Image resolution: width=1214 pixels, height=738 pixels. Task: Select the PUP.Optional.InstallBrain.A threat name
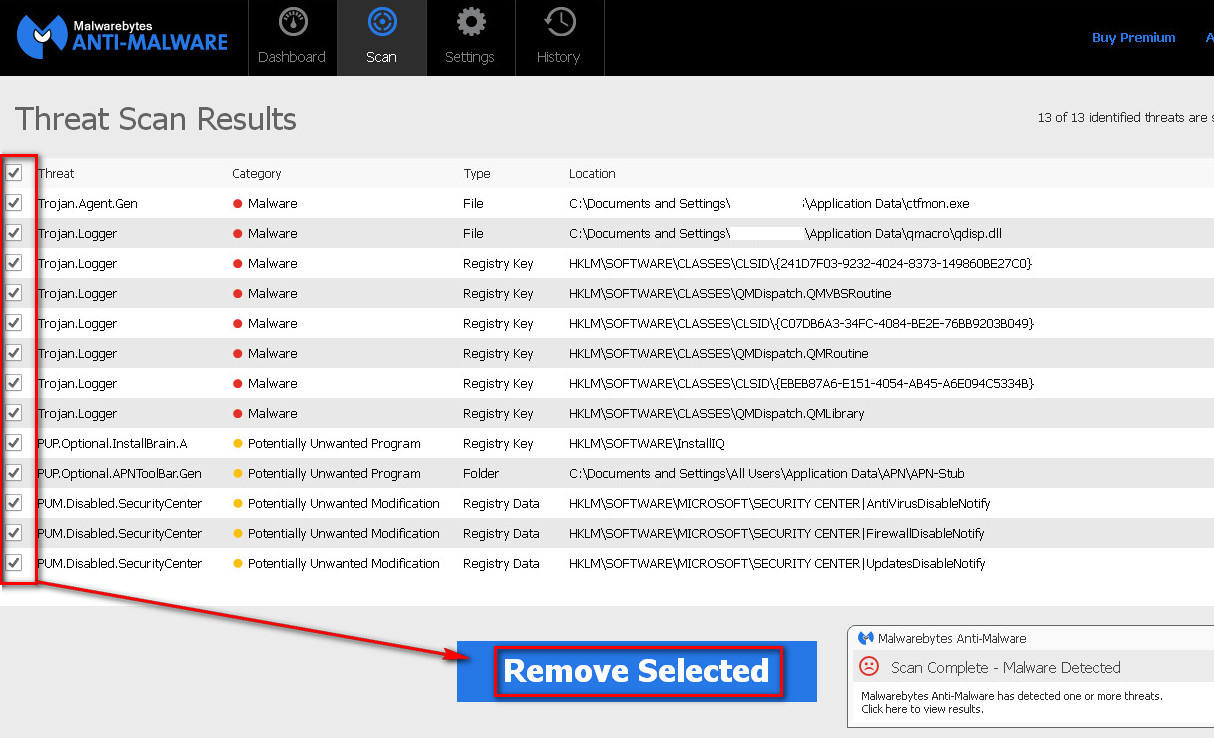click(x=112, y=443)
